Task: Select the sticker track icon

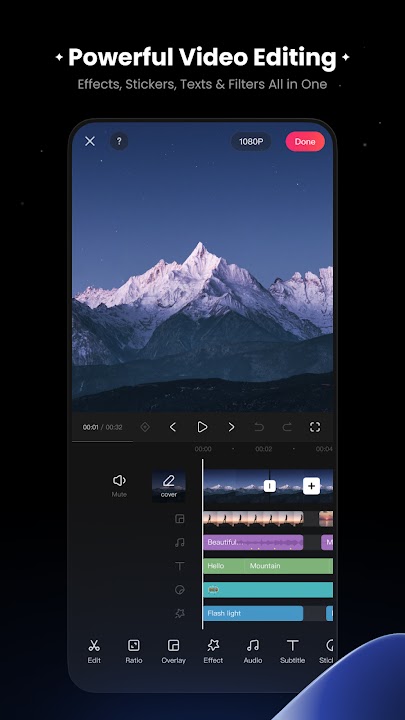Action: [x=180, y=590]
